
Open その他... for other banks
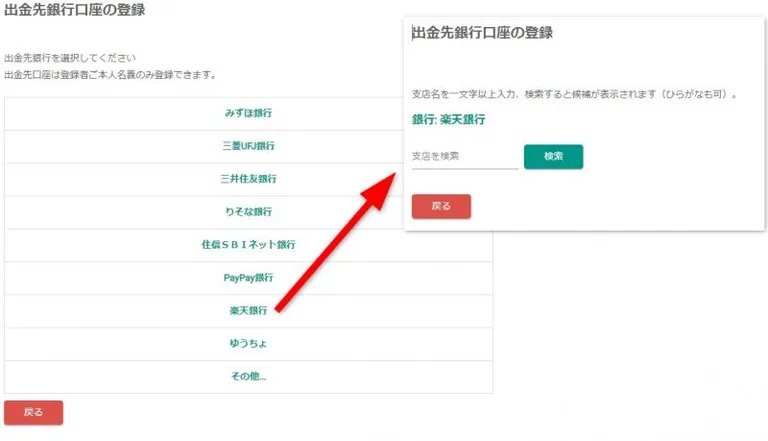pos(248,376)
